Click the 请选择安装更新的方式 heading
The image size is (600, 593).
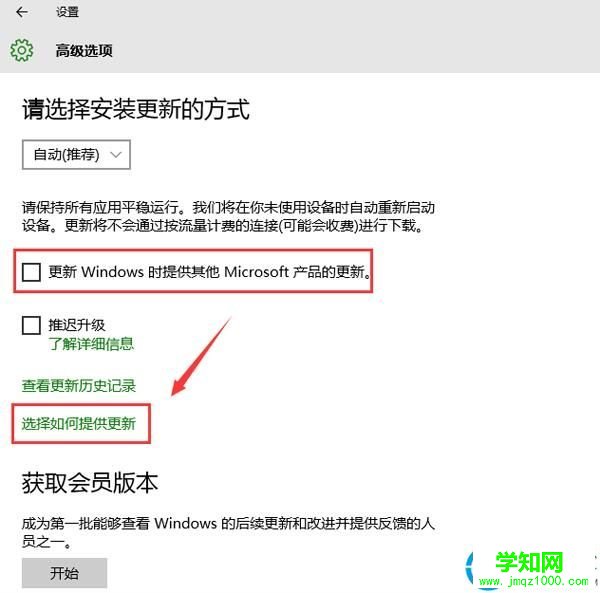[x=136, y=109]
